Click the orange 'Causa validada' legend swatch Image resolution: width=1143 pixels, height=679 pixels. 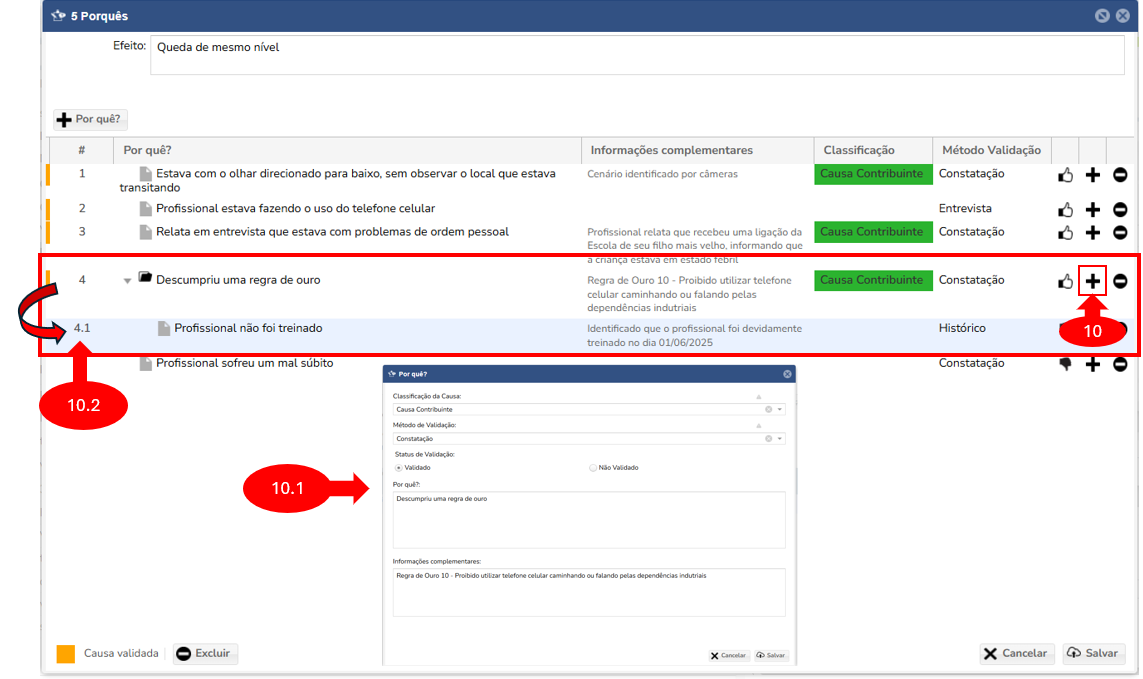(66, 653)
